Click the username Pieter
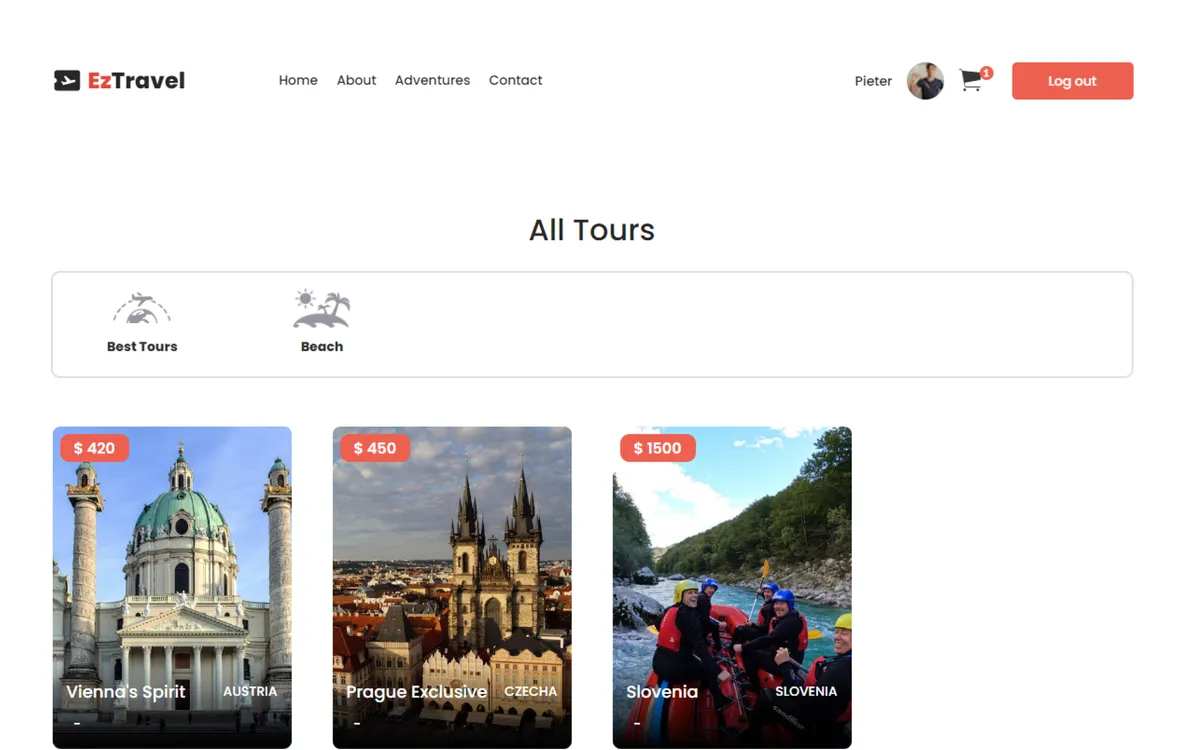 click(873, 81)
